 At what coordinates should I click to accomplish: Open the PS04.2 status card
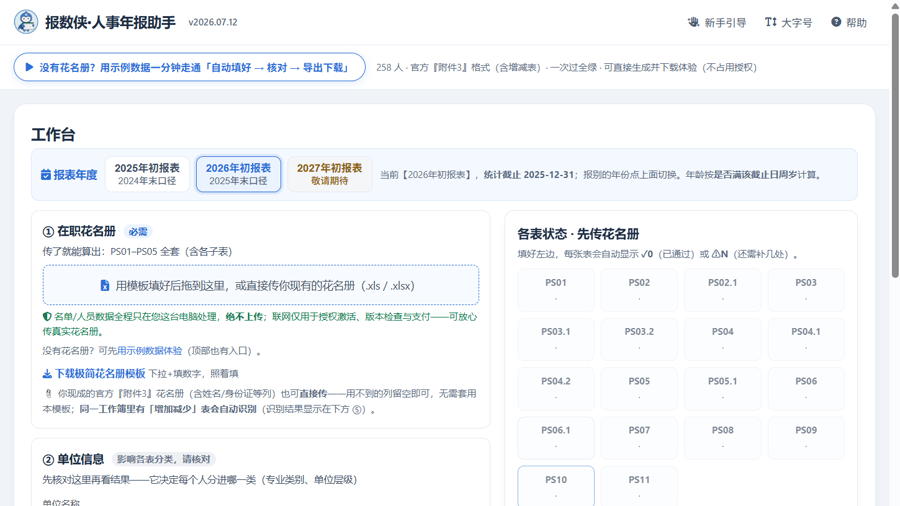pyautogui.click(x=556, y=388)
